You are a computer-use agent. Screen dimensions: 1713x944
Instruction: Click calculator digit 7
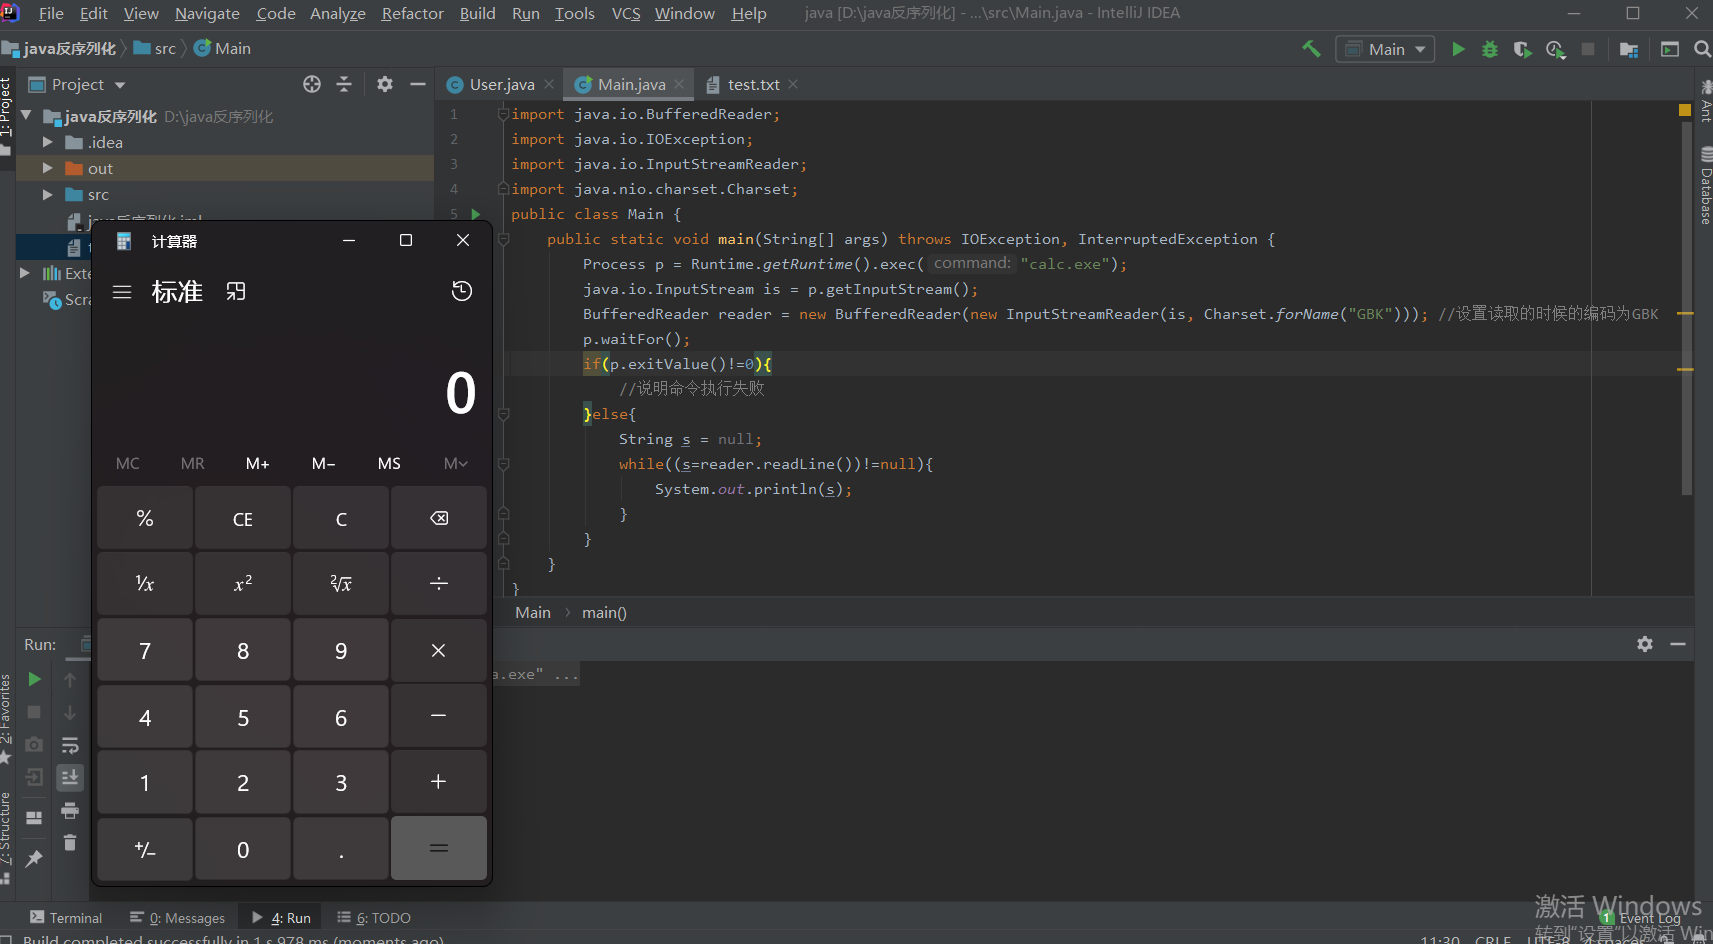145,651
